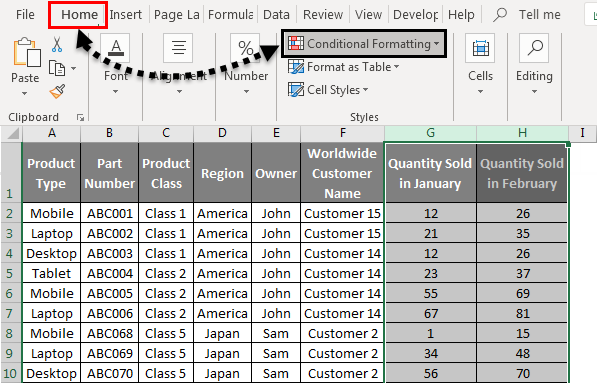The image size is (597, 385).
Task: Select the Class 2 cell in row 6
Action: (x=166, y=294)
